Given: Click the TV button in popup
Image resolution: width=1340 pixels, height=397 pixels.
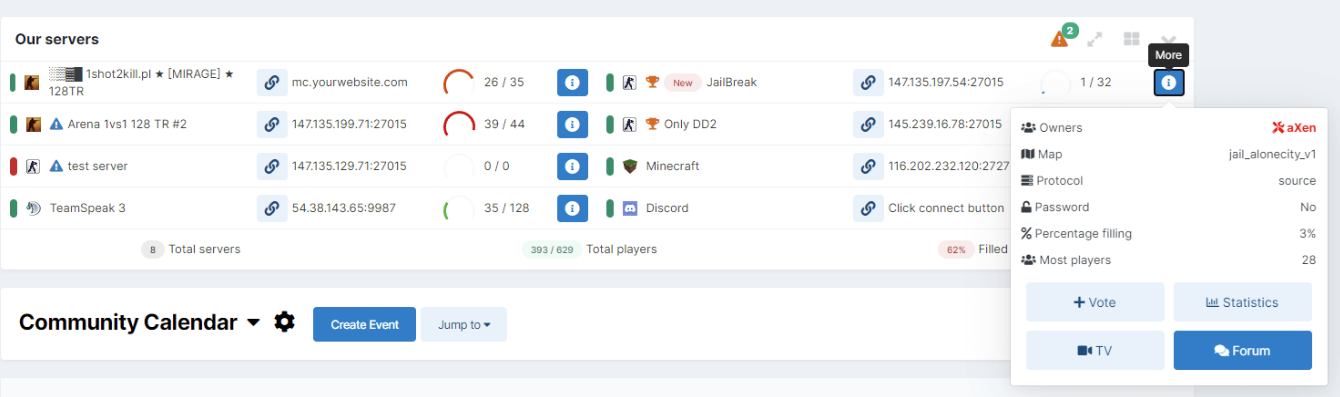Looking at the screenshot, I should [x=1095, y=350].
